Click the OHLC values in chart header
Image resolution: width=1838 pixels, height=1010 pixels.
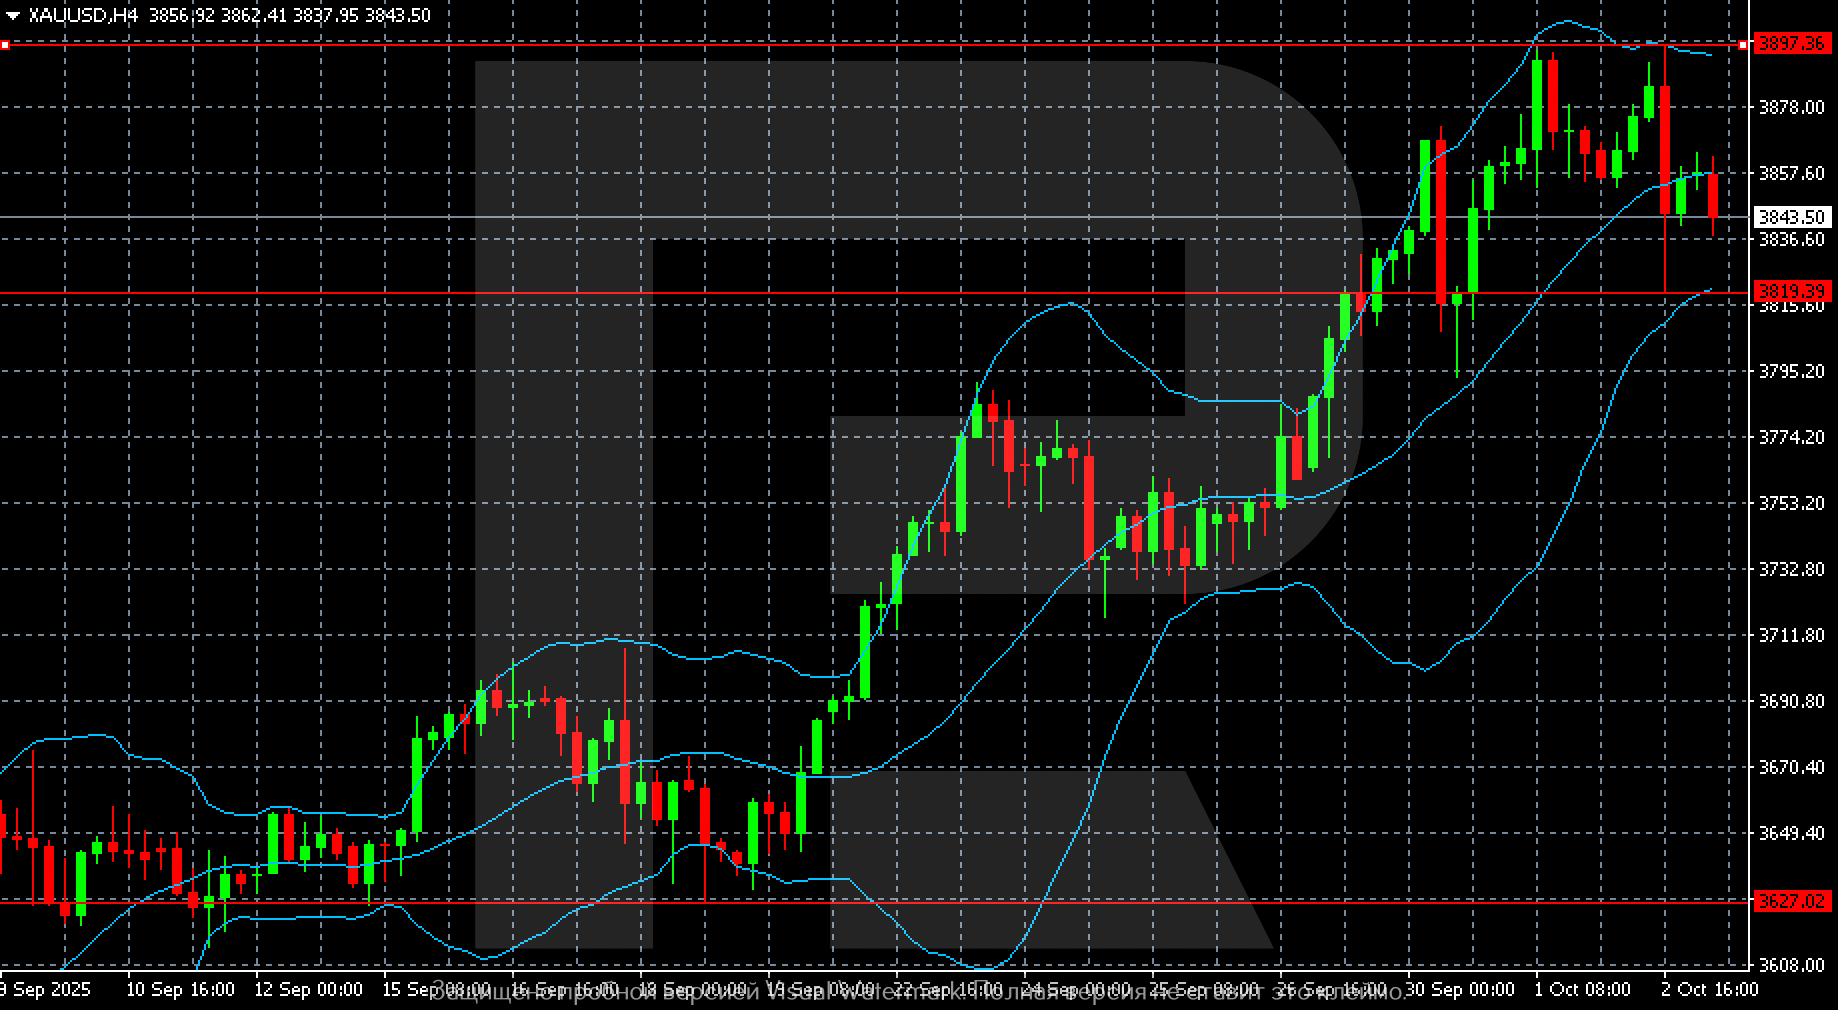[x=290, y=15]
